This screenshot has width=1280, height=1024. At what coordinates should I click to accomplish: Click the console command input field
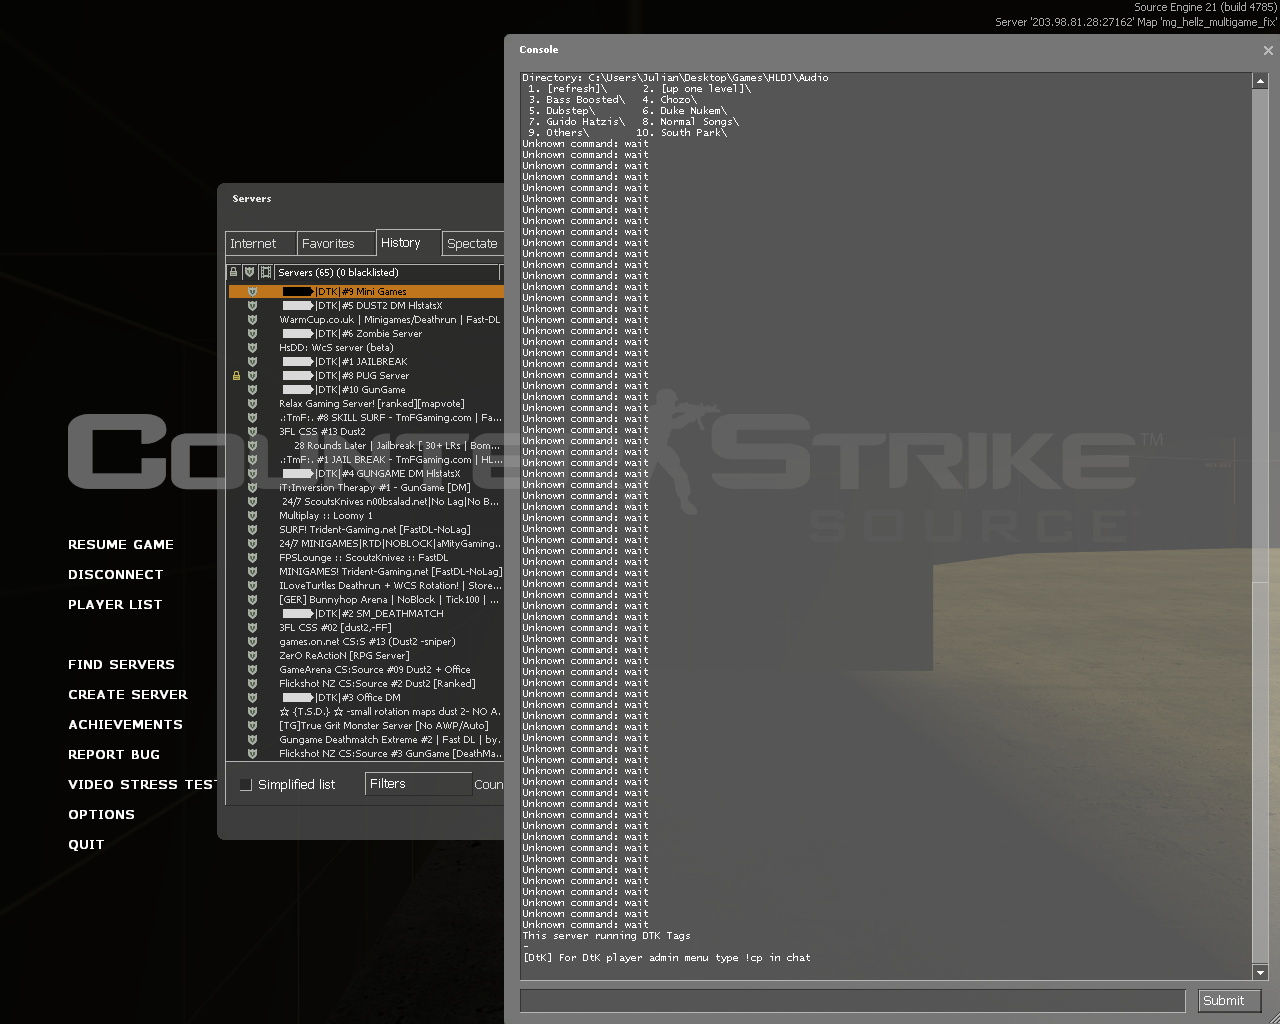(x=852, y=1000)
